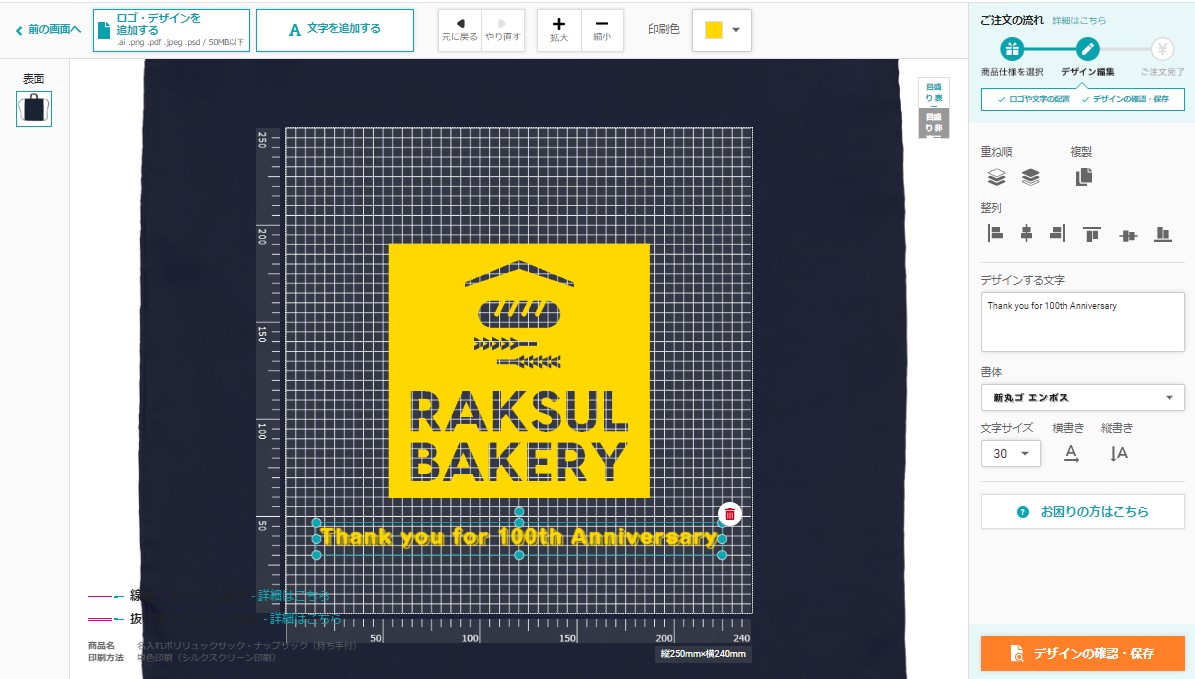Zoom out with 縮小 minus button
This screenshot has width=1195, height=679.
click(602, 30)
